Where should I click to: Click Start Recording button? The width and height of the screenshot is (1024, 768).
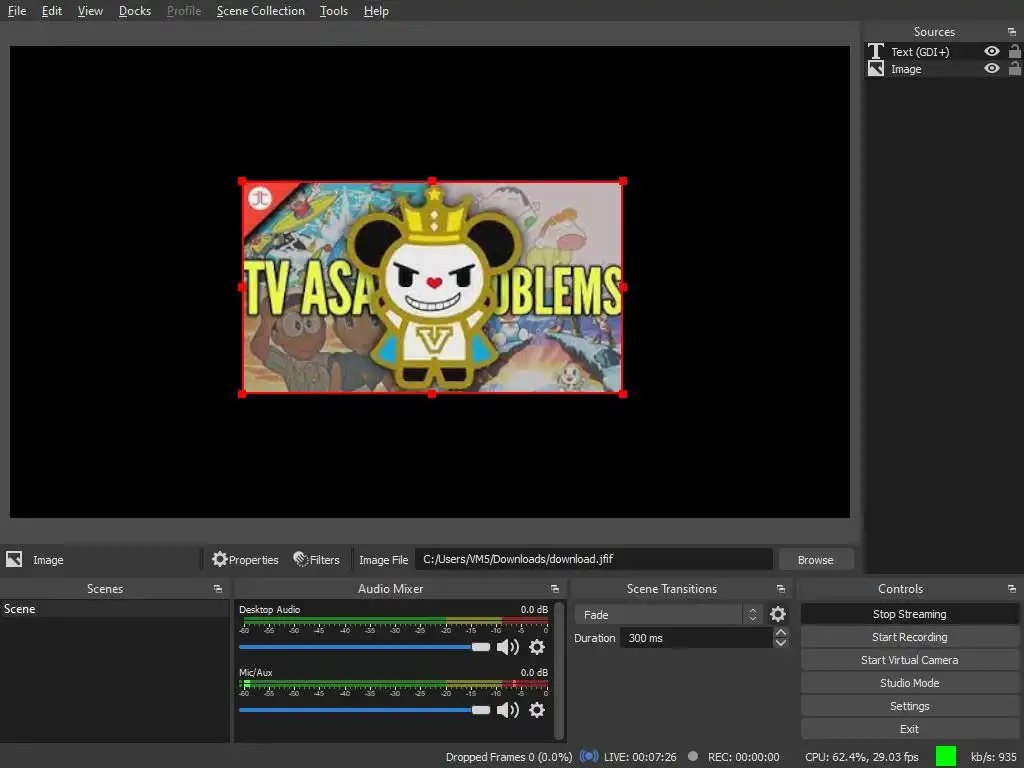tap(909, 637)
